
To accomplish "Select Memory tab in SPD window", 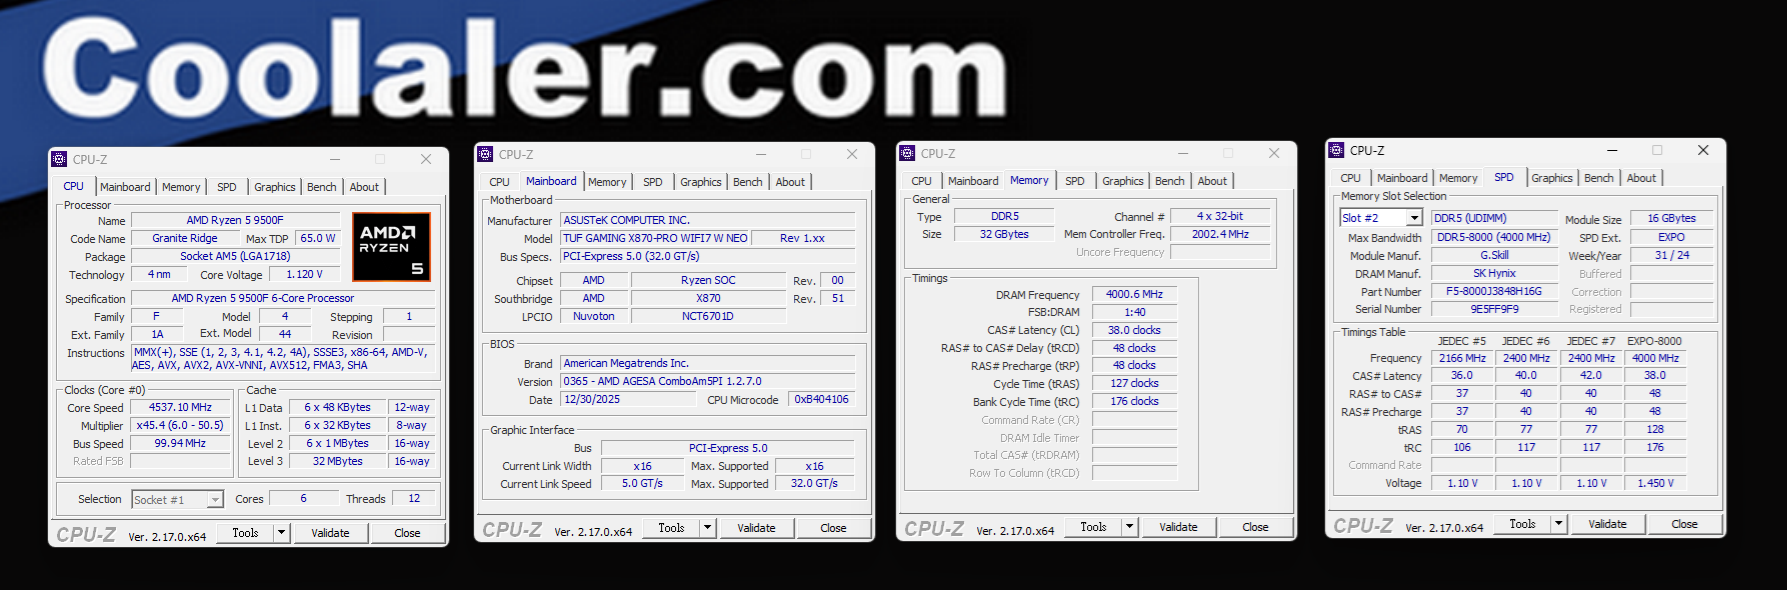I will click(1458, 178).
